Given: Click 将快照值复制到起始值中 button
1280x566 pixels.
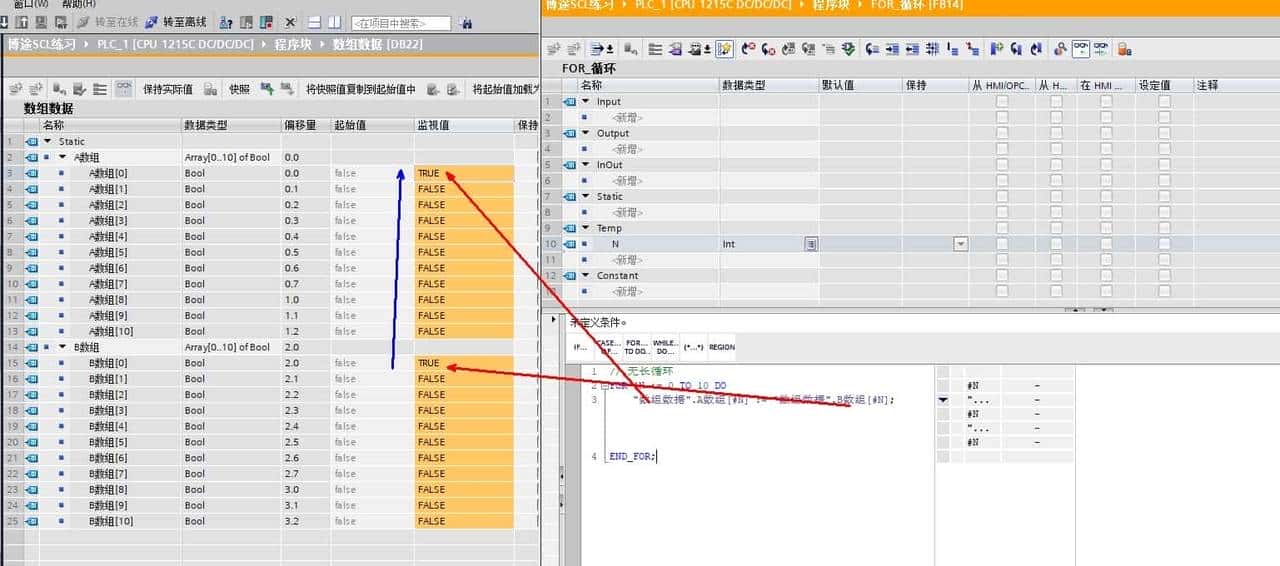Looking at the screenshot, I should point(361,89).
